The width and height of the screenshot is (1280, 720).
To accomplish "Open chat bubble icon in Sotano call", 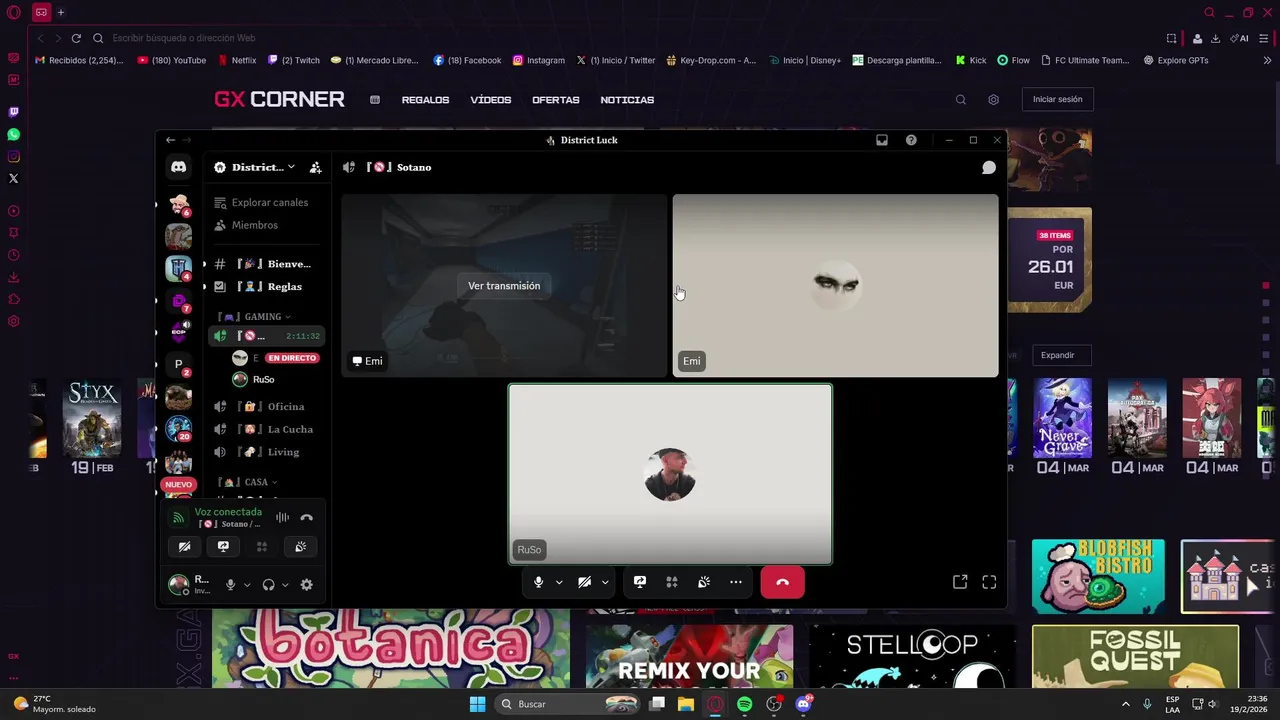I will (988, 168).
